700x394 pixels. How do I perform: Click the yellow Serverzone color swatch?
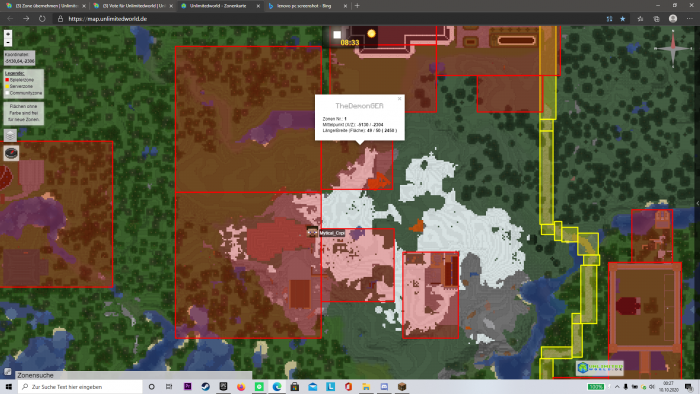7,86
